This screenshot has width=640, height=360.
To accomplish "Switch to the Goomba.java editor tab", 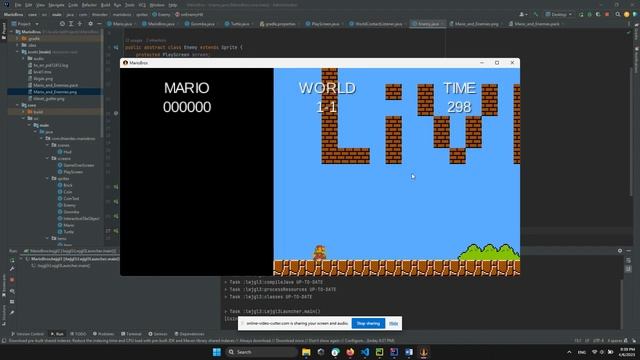I will pos(200,24).
